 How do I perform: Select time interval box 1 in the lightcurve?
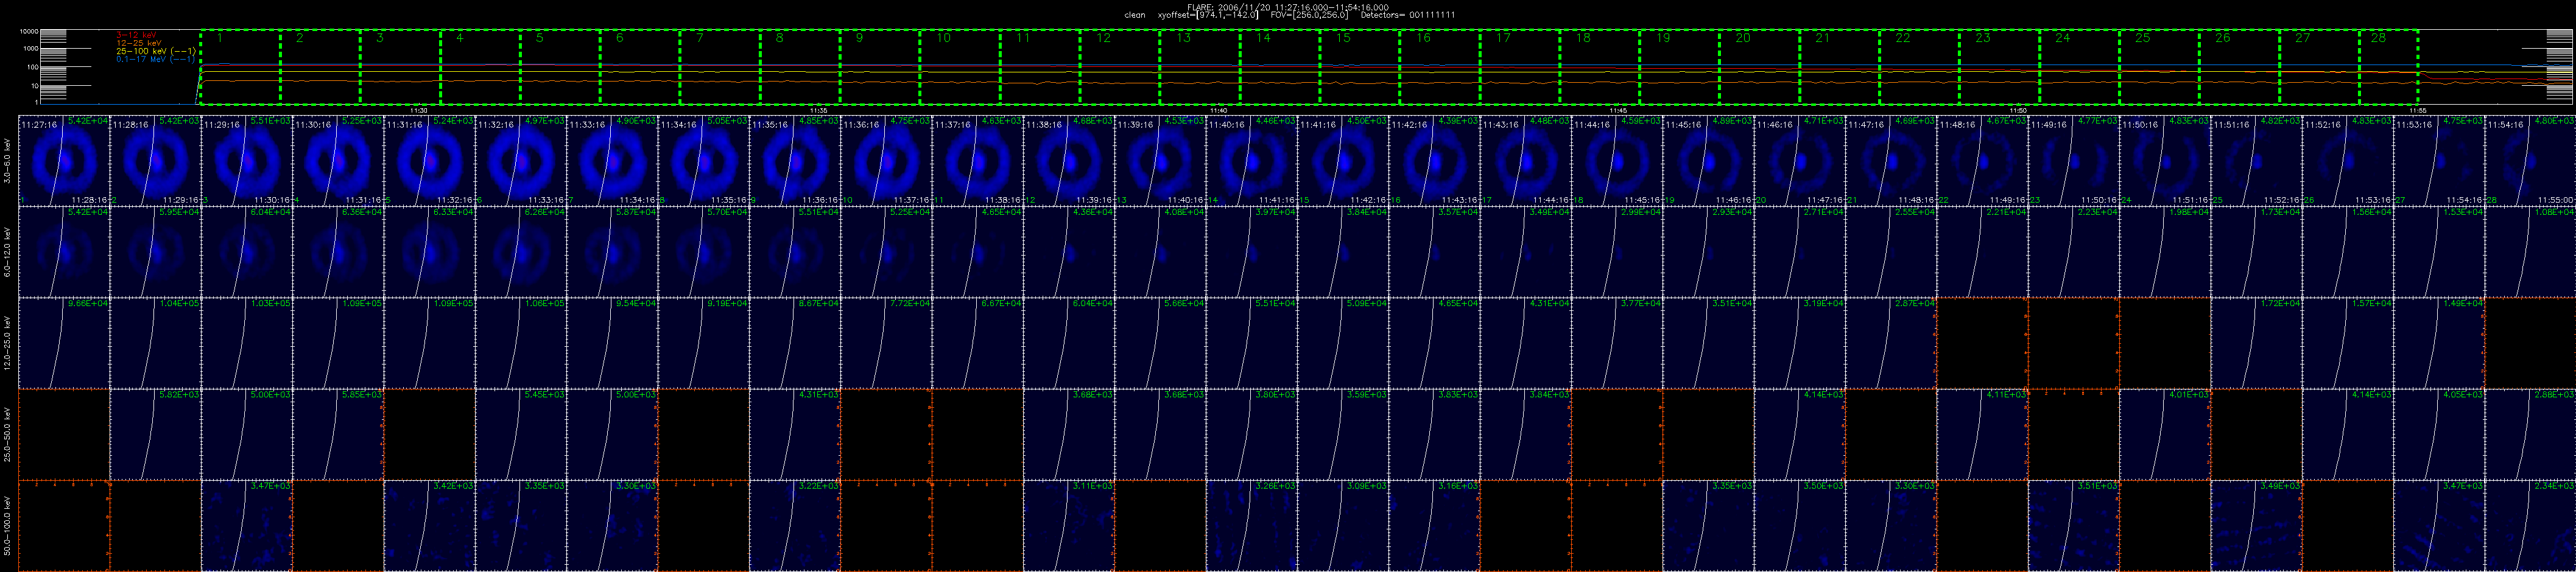(240, 67)
